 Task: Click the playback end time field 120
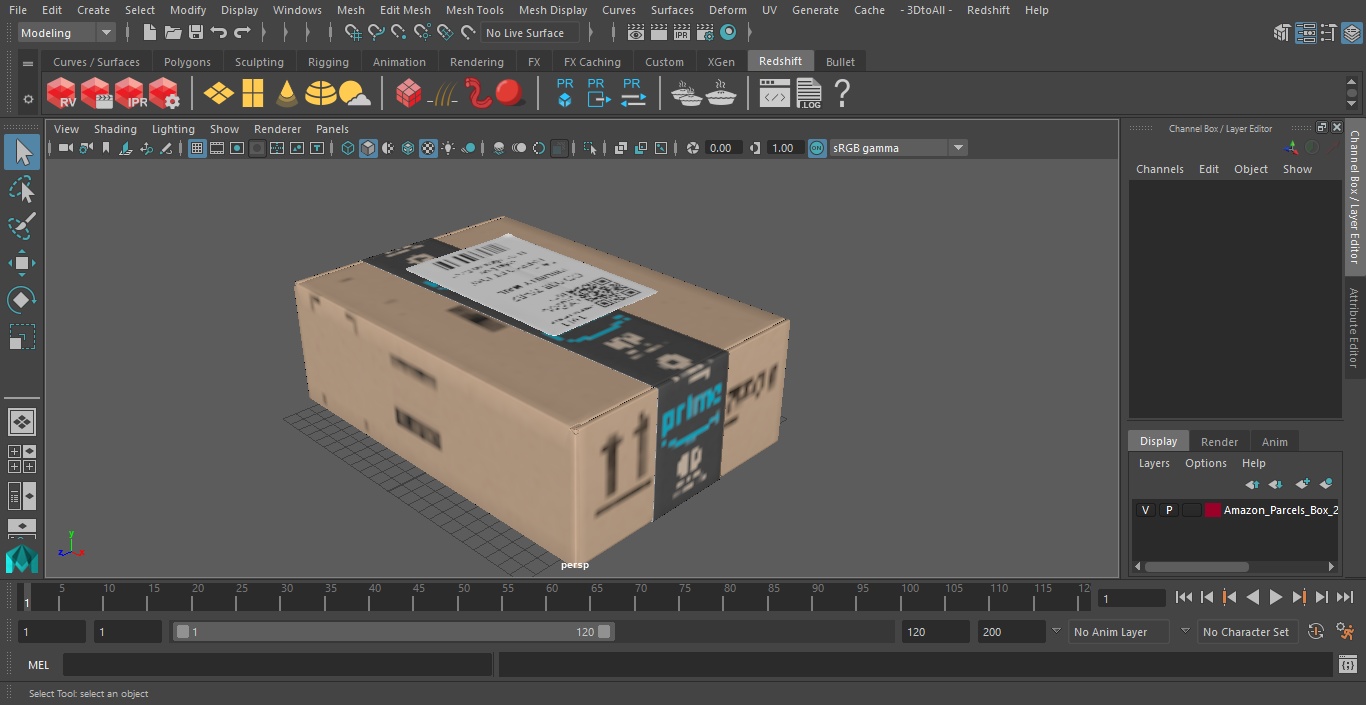click(x=935, y=632)
